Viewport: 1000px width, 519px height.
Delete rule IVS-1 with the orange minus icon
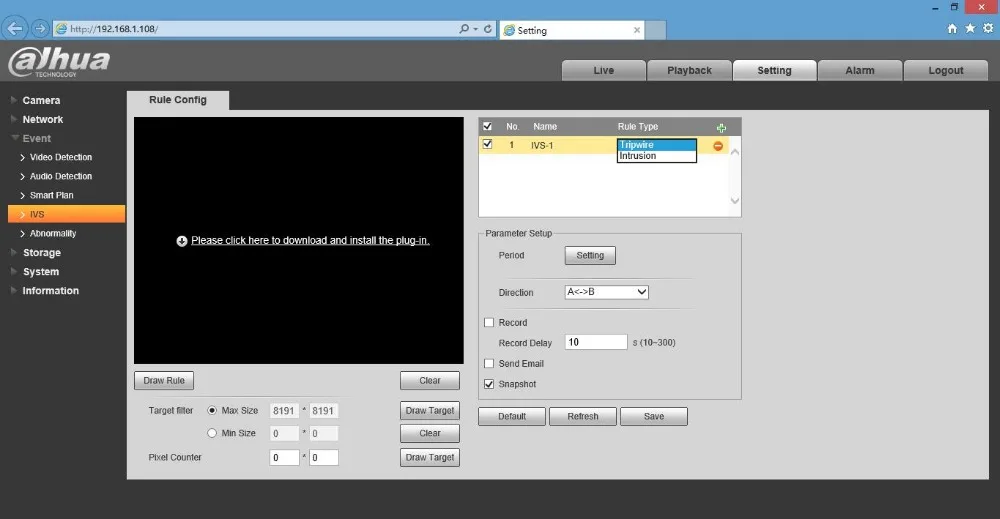tap(718, 146)
